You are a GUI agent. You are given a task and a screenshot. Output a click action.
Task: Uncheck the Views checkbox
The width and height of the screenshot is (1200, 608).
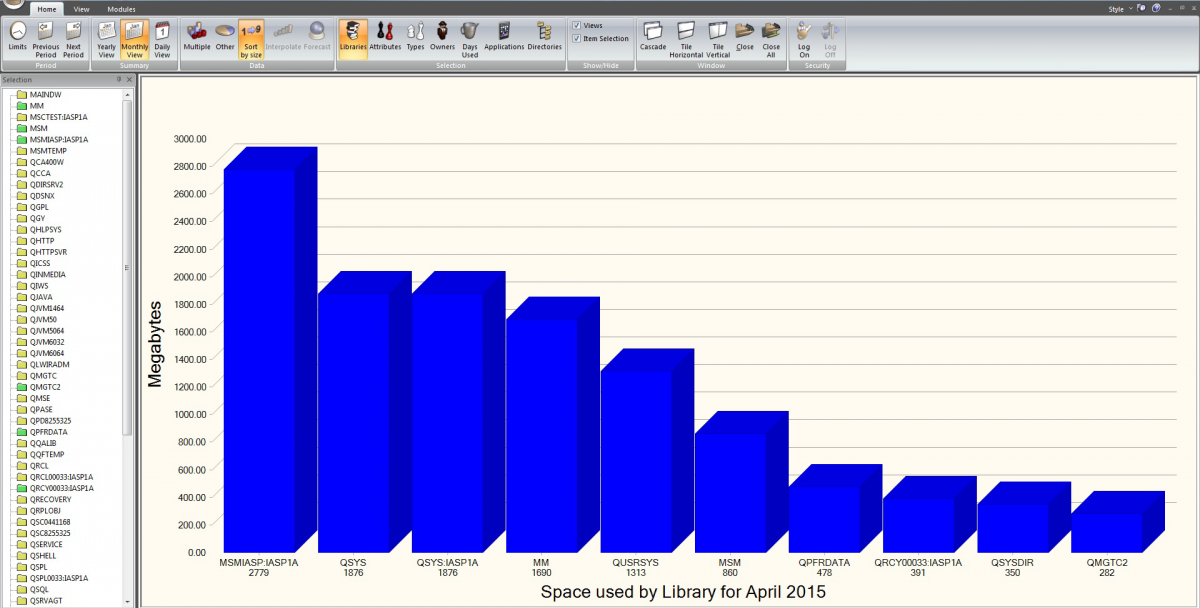pyautogui.click(x=576, y=26)
